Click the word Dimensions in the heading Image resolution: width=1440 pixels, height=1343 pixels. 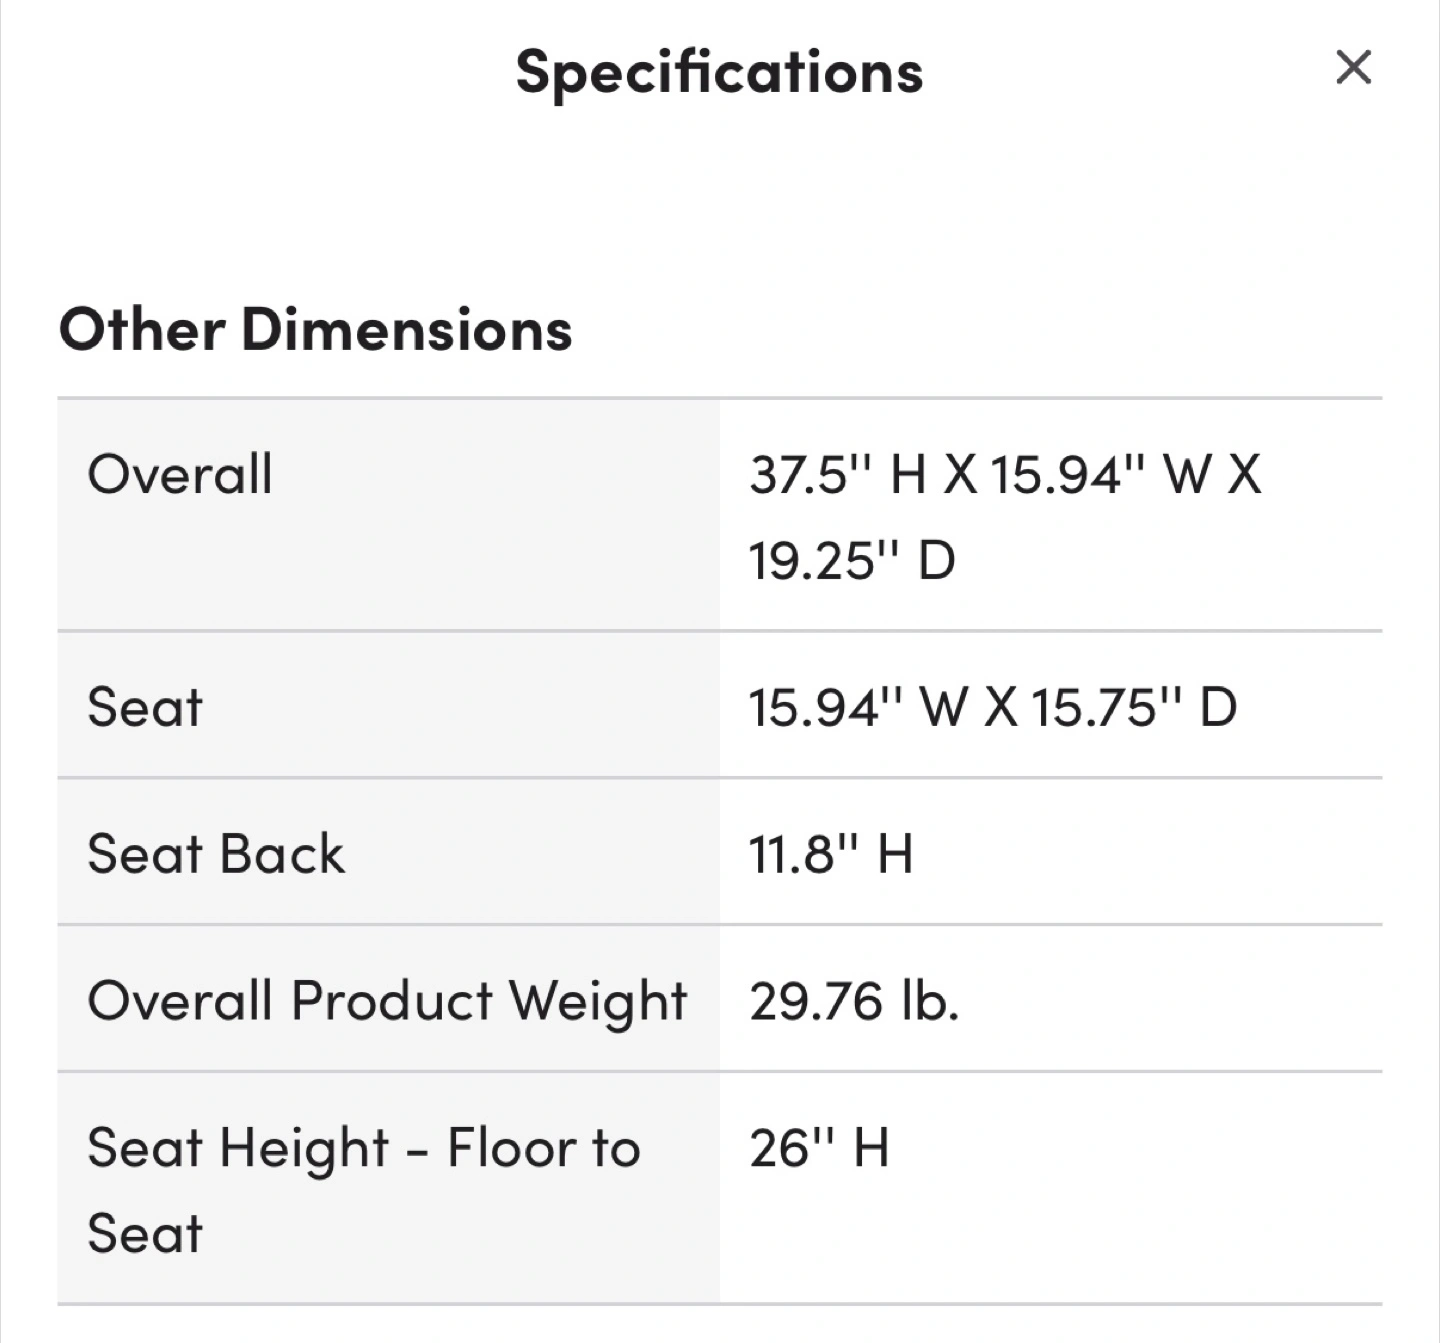(x=407, y=329)
